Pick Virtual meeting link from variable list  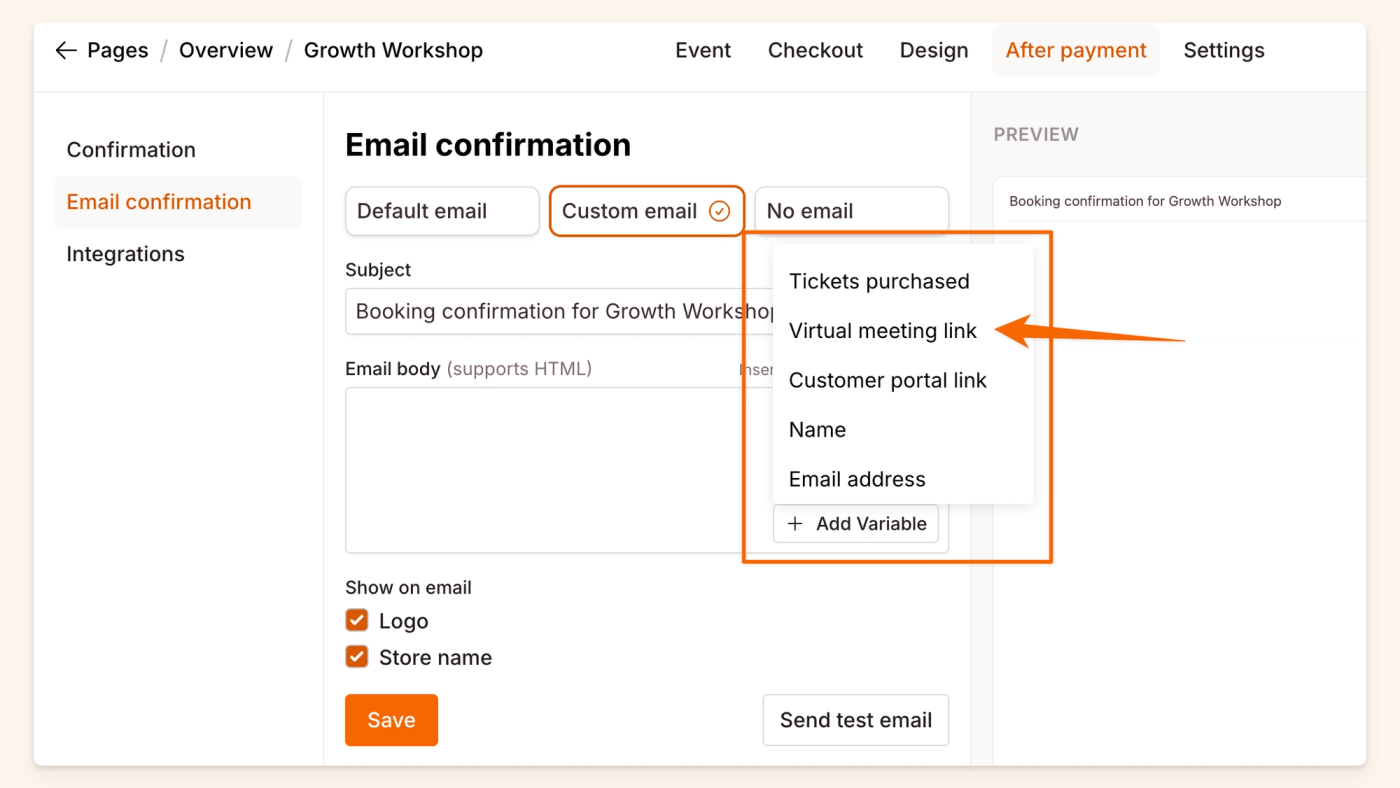coord(882,331)
